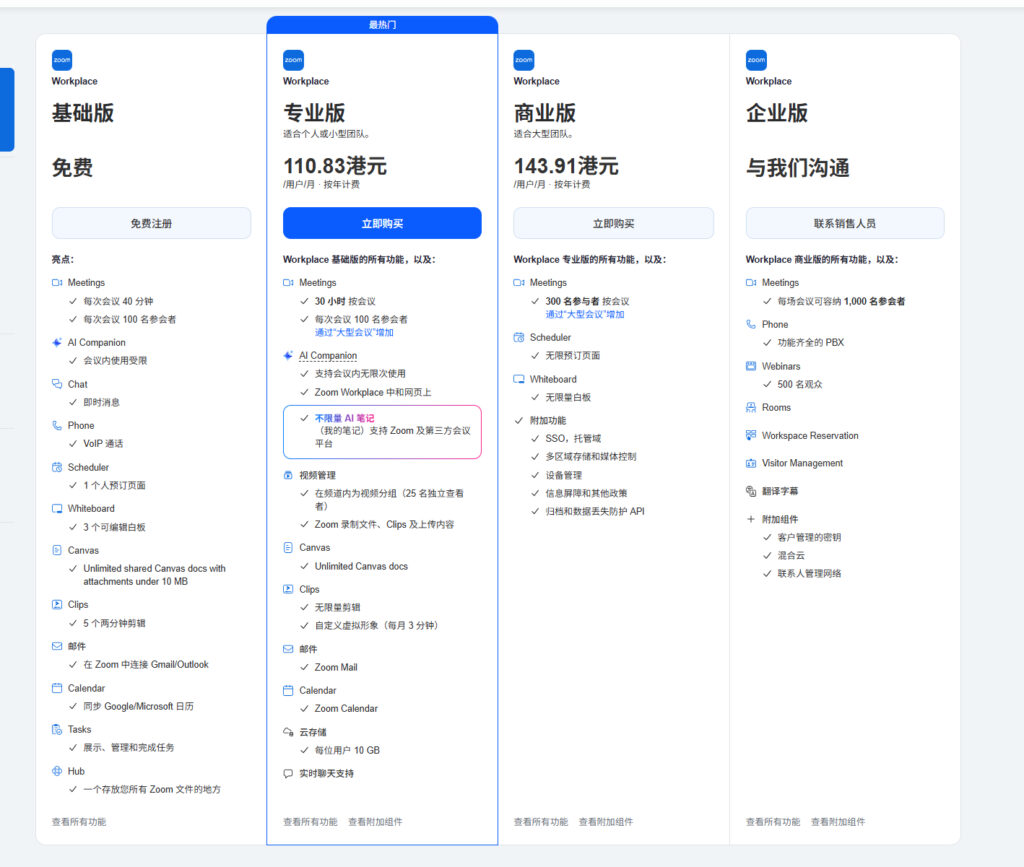
Task: Click the Phone handset icon in the 基础版 plan
Action: (57, 425)
